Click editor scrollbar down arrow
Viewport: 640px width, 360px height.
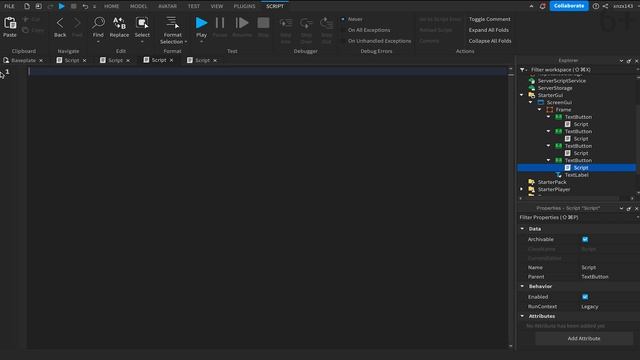click(511, 346)
